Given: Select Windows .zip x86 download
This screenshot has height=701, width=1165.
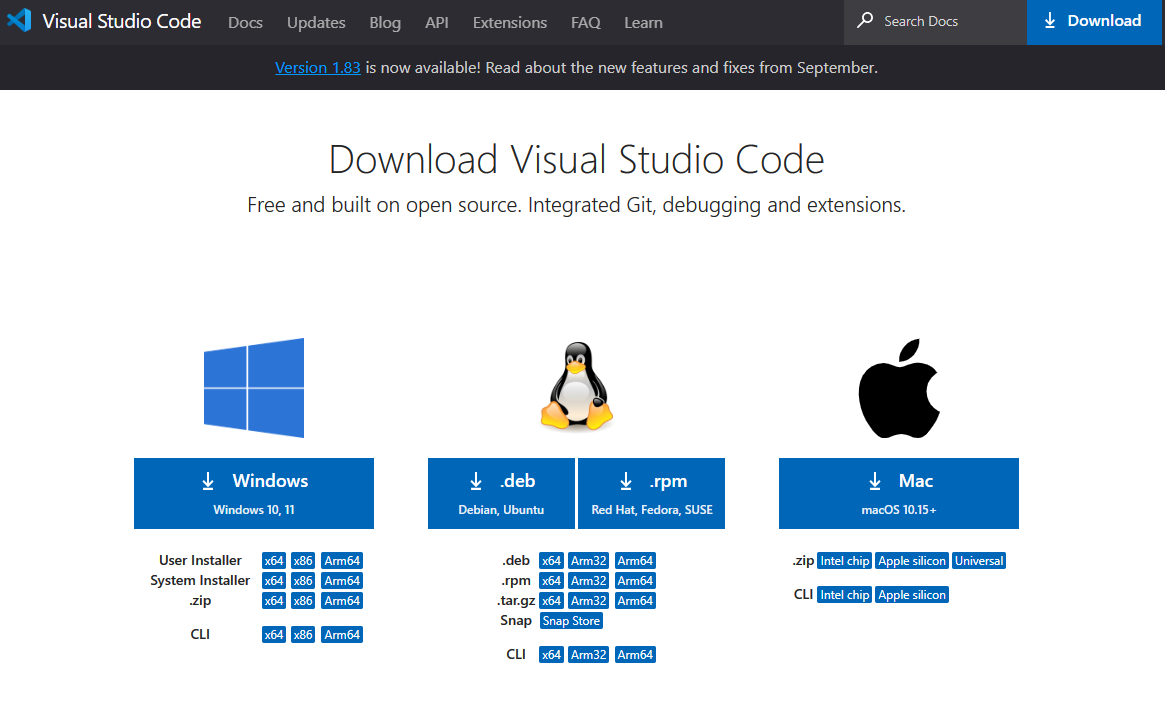Looking at the screenshot, I should click(x=302, y=601).
